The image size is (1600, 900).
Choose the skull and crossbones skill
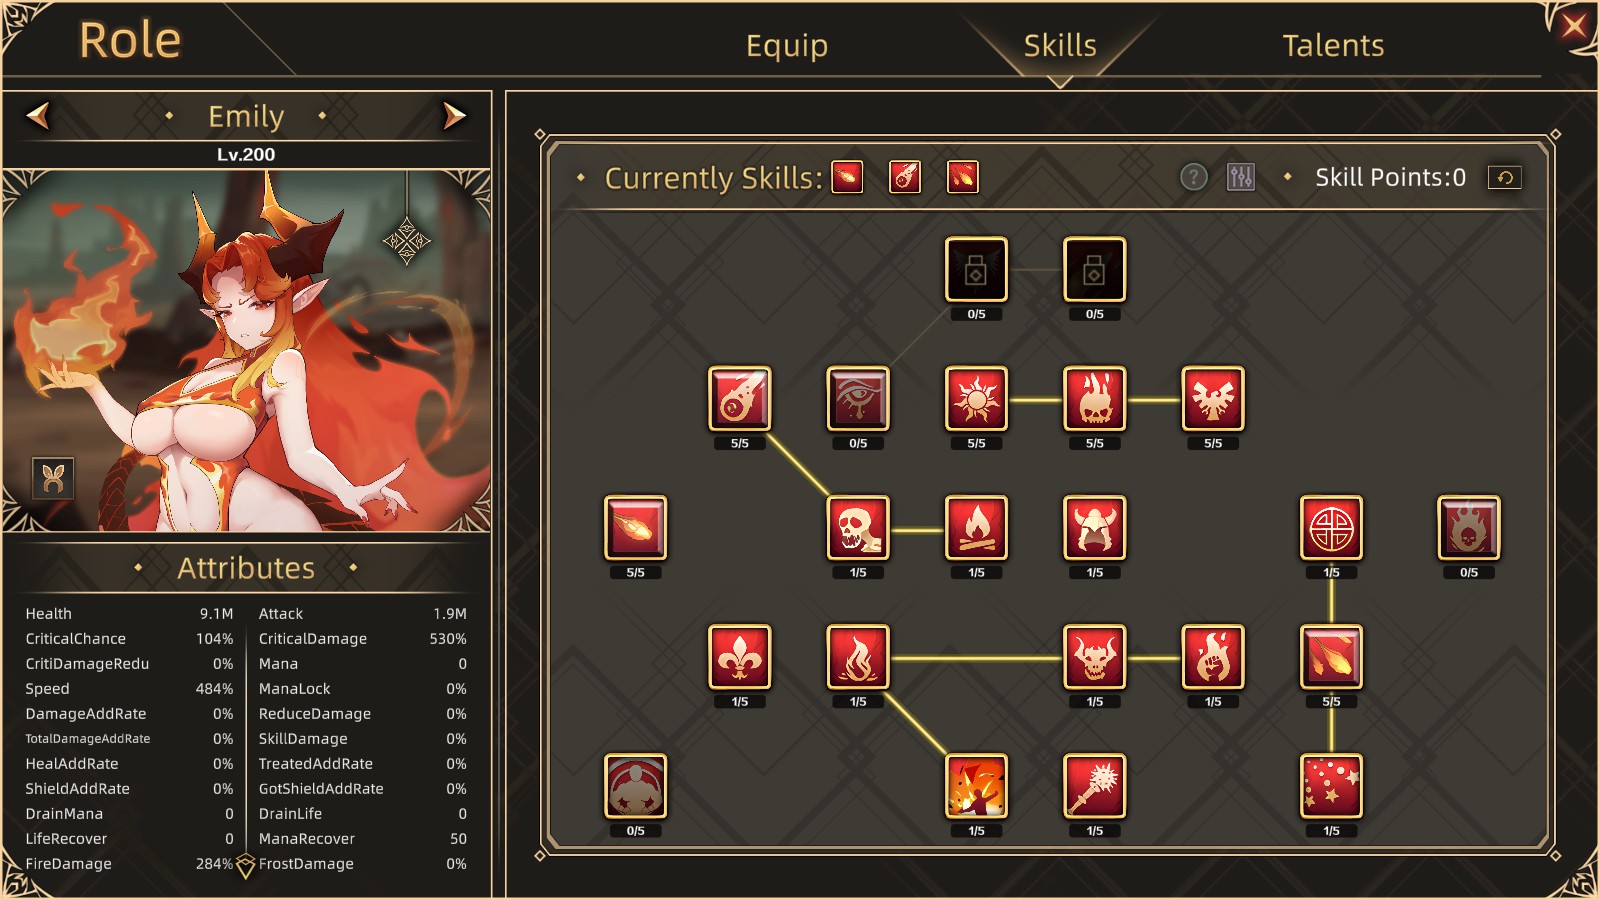pos(858,527)
